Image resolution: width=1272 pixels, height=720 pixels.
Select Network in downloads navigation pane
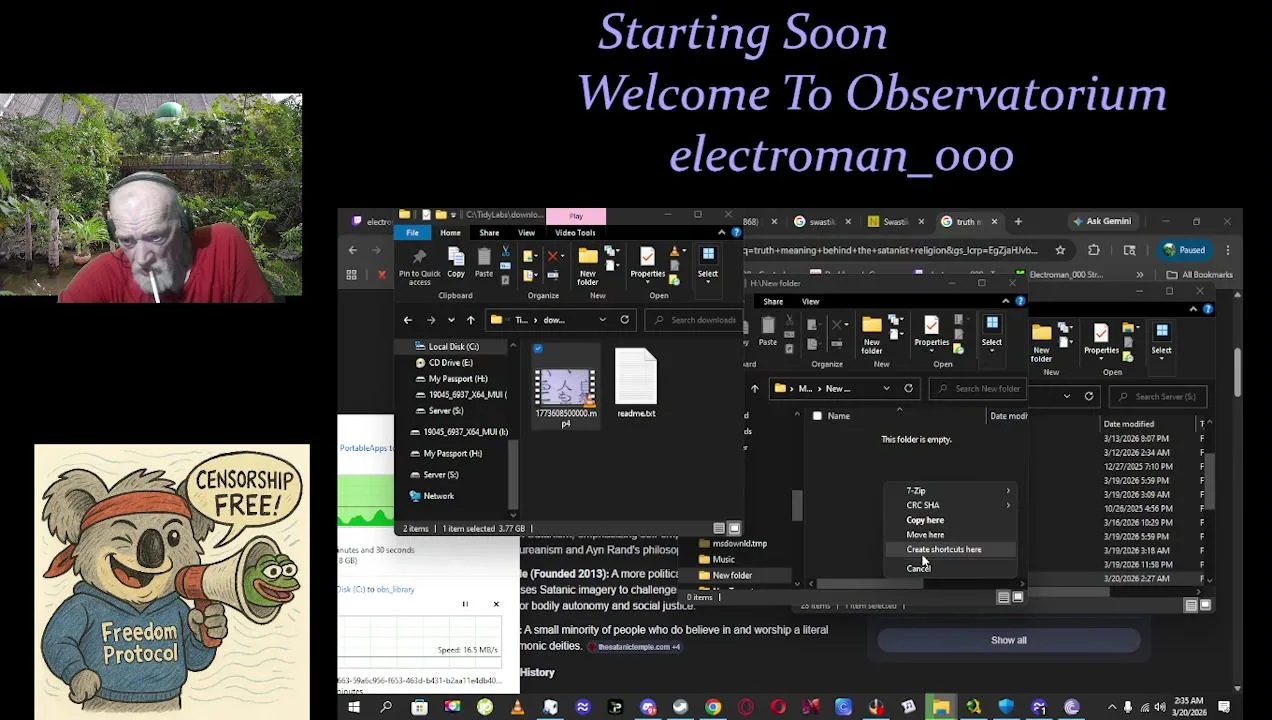(438, 496)
